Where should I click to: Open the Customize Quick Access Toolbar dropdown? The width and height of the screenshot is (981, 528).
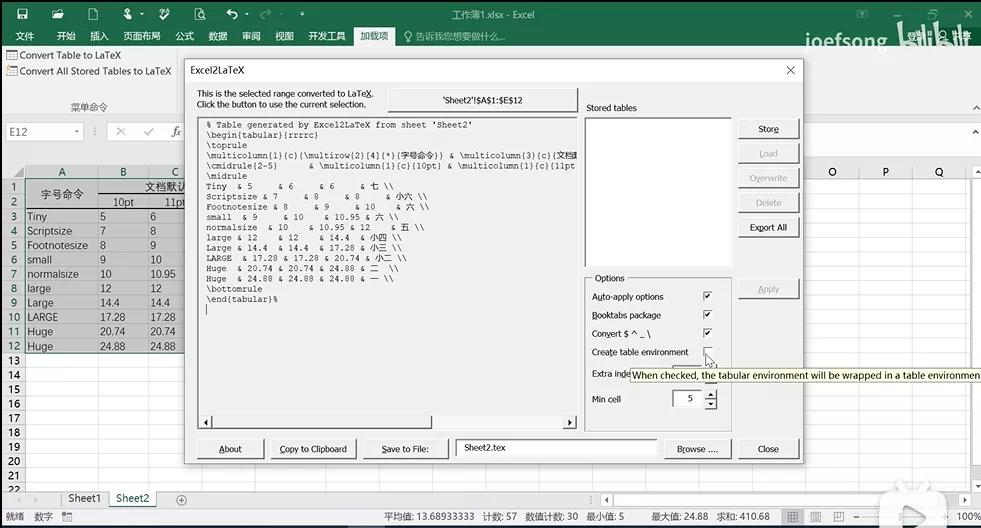coord(302,14)
